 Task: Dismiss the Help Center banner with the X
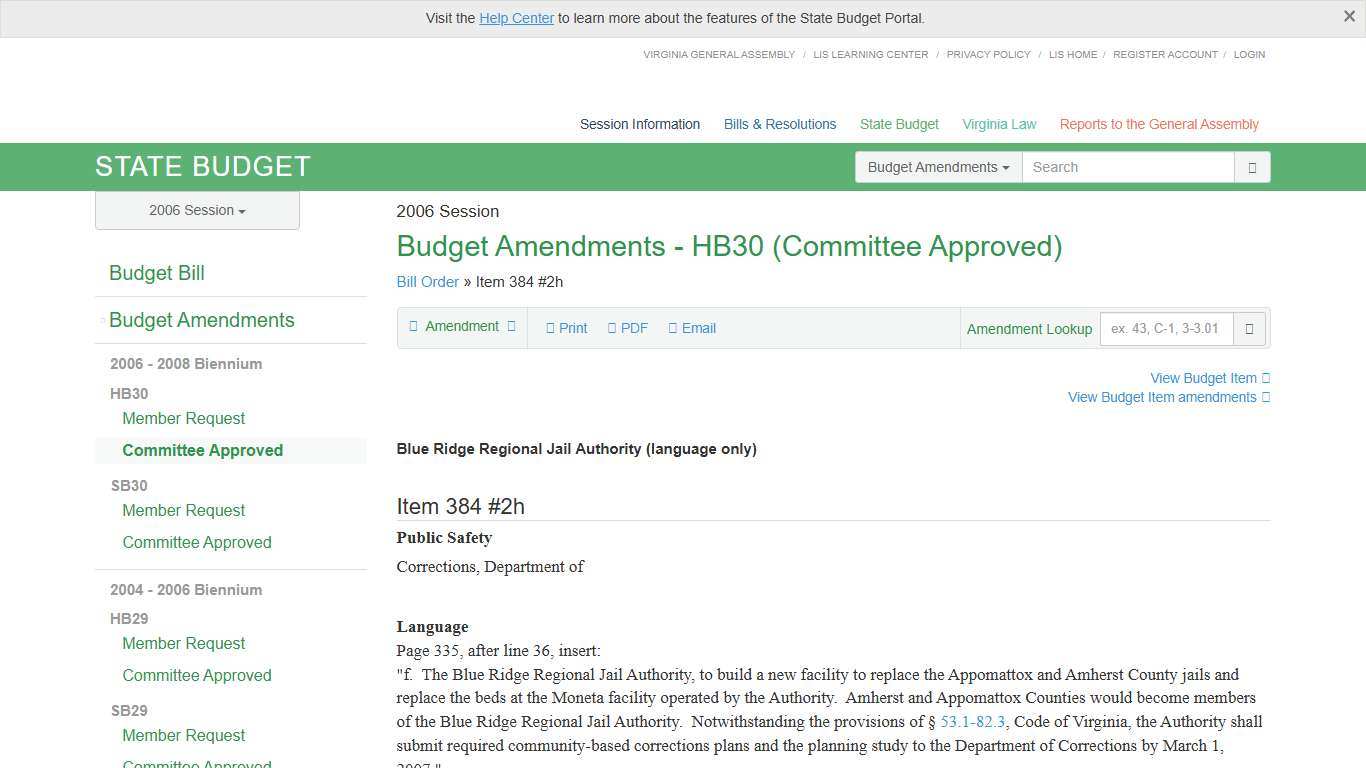pyautogui.click(x=1349, y=16)
